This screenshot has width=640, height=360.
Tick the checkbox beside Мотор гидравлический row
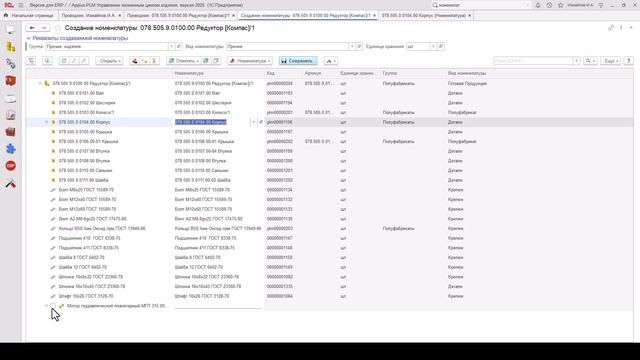(x=53, y=306)
